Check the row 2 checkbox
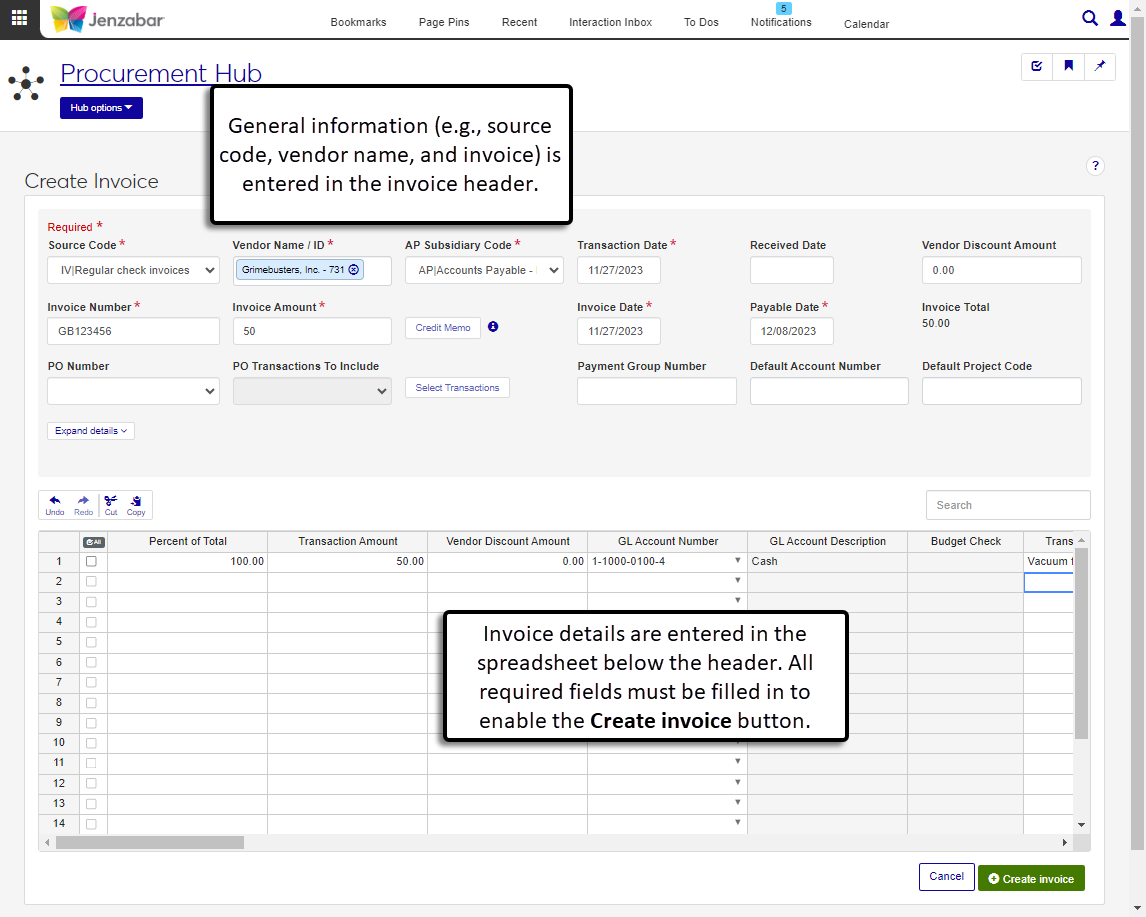 tap(91, 582)
